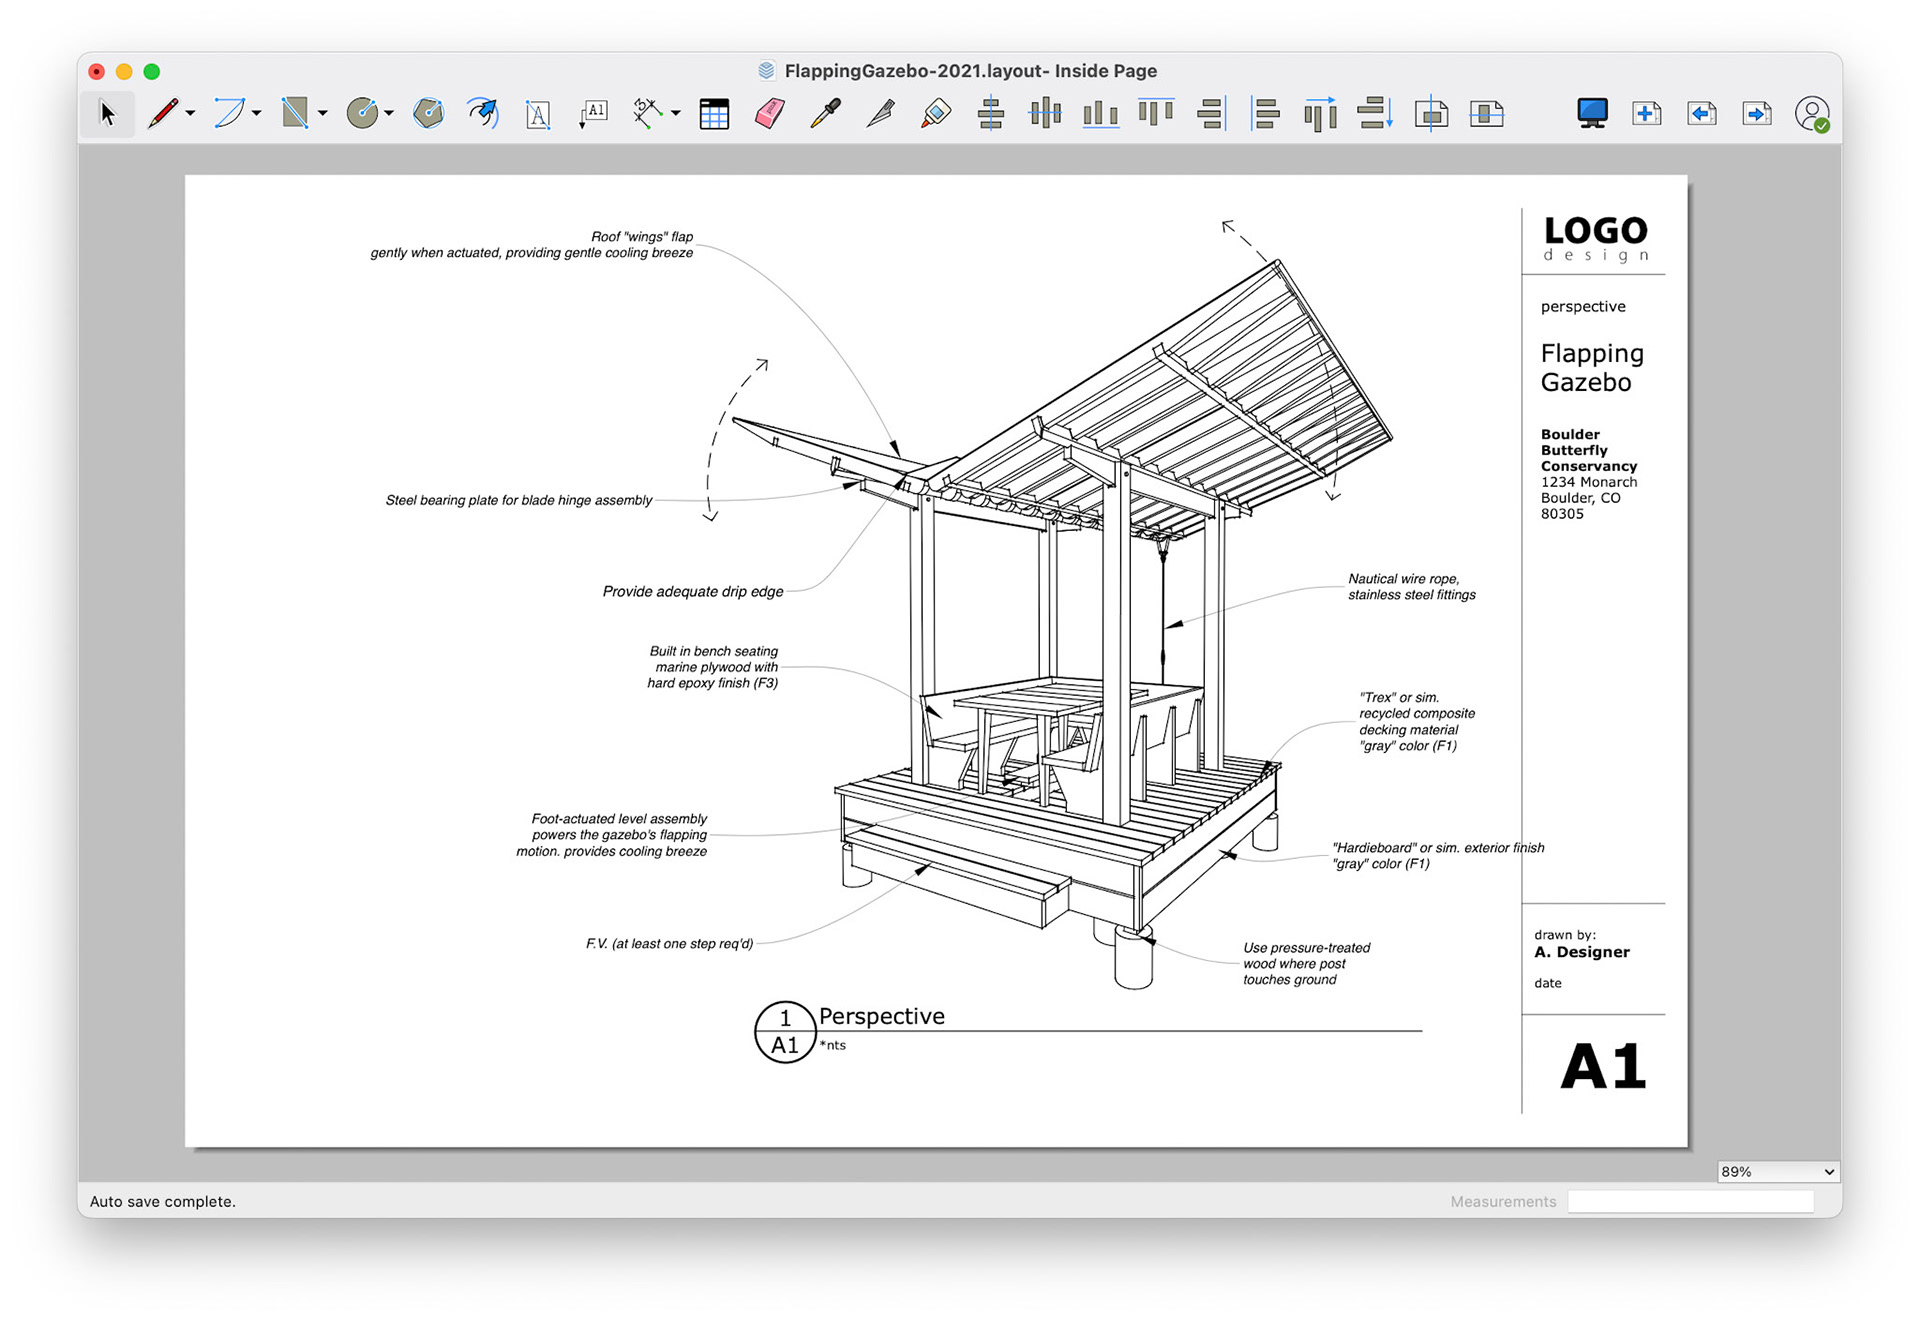Click the Measurements input field

[1689, 1201]
